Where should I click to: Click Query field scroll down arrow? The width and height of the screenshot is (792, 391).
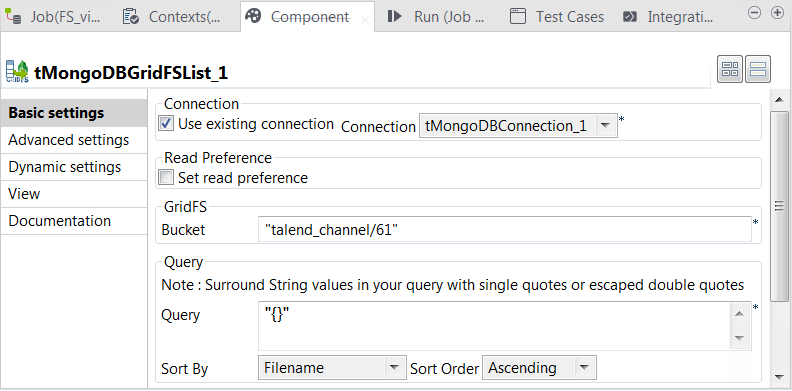coord(739,337)
